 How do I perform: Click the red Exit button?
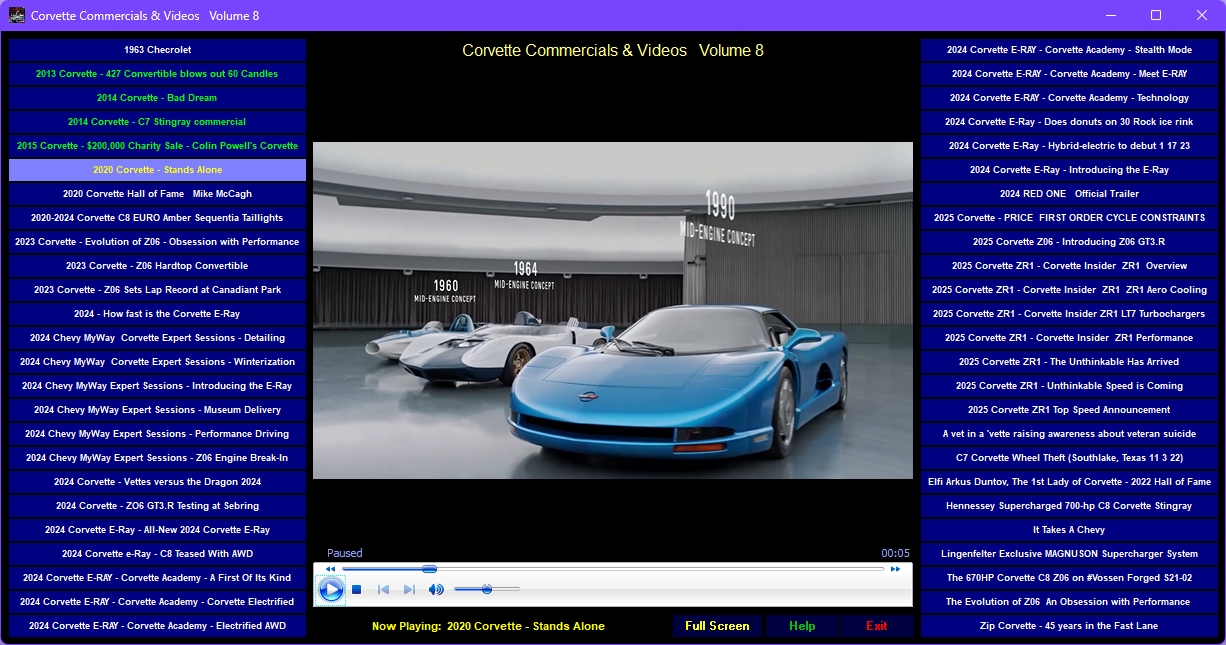click(x=877, y=626)
